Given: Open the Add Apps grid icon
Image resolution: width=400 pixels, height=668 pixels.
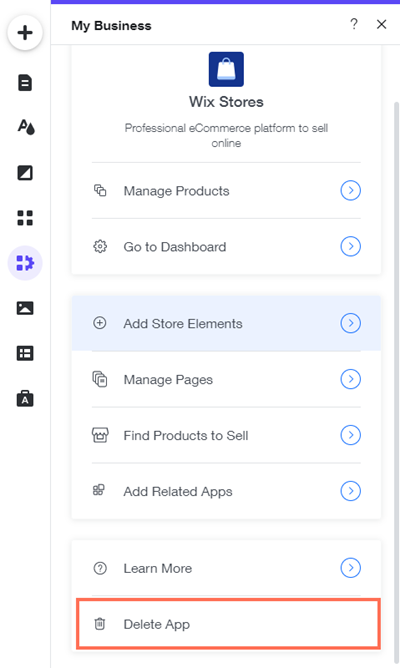Looking at the screenshot, I should 25,218.
